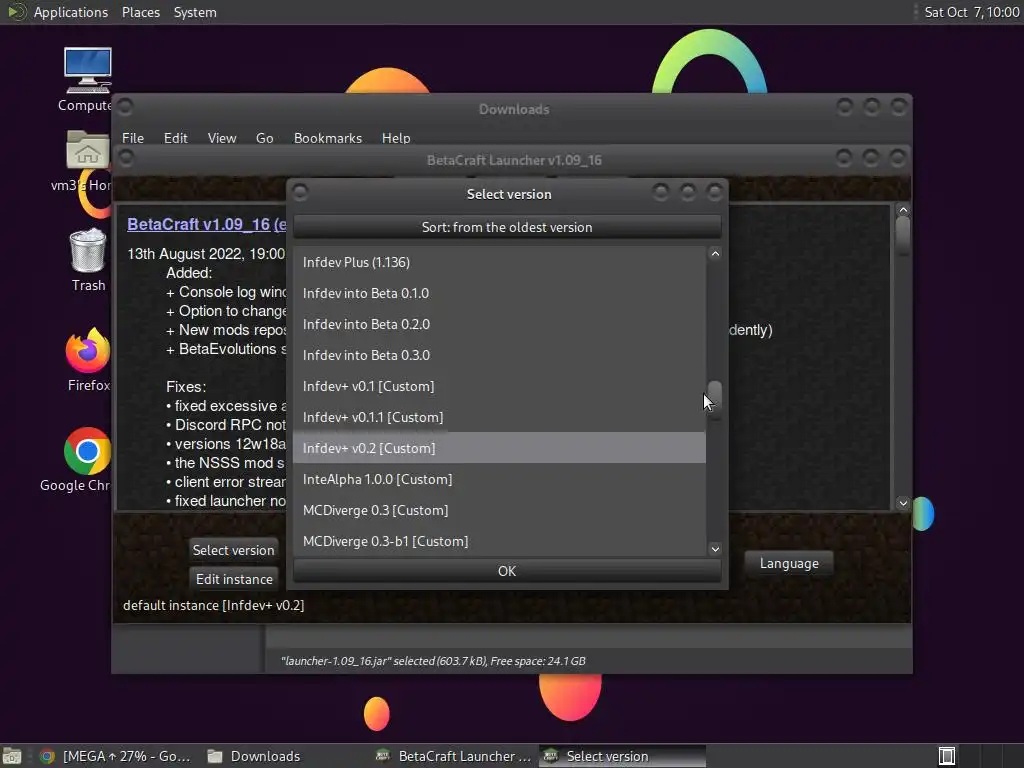Click the Applications menu logo icon
1024x768 pixels.
pos(16,12)
